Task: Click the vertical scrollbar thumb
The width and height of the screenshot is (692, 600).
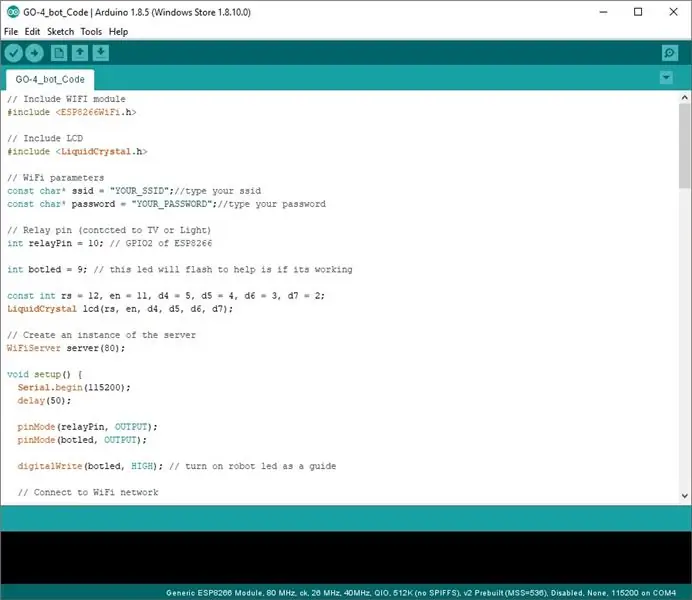Action: coord(684,146)
